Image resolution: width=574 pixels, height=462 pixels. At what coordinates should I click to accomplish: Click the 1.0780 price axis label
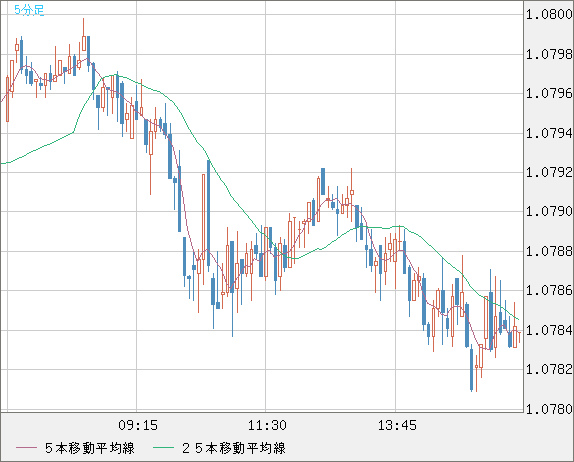click(x=549, y=409)
